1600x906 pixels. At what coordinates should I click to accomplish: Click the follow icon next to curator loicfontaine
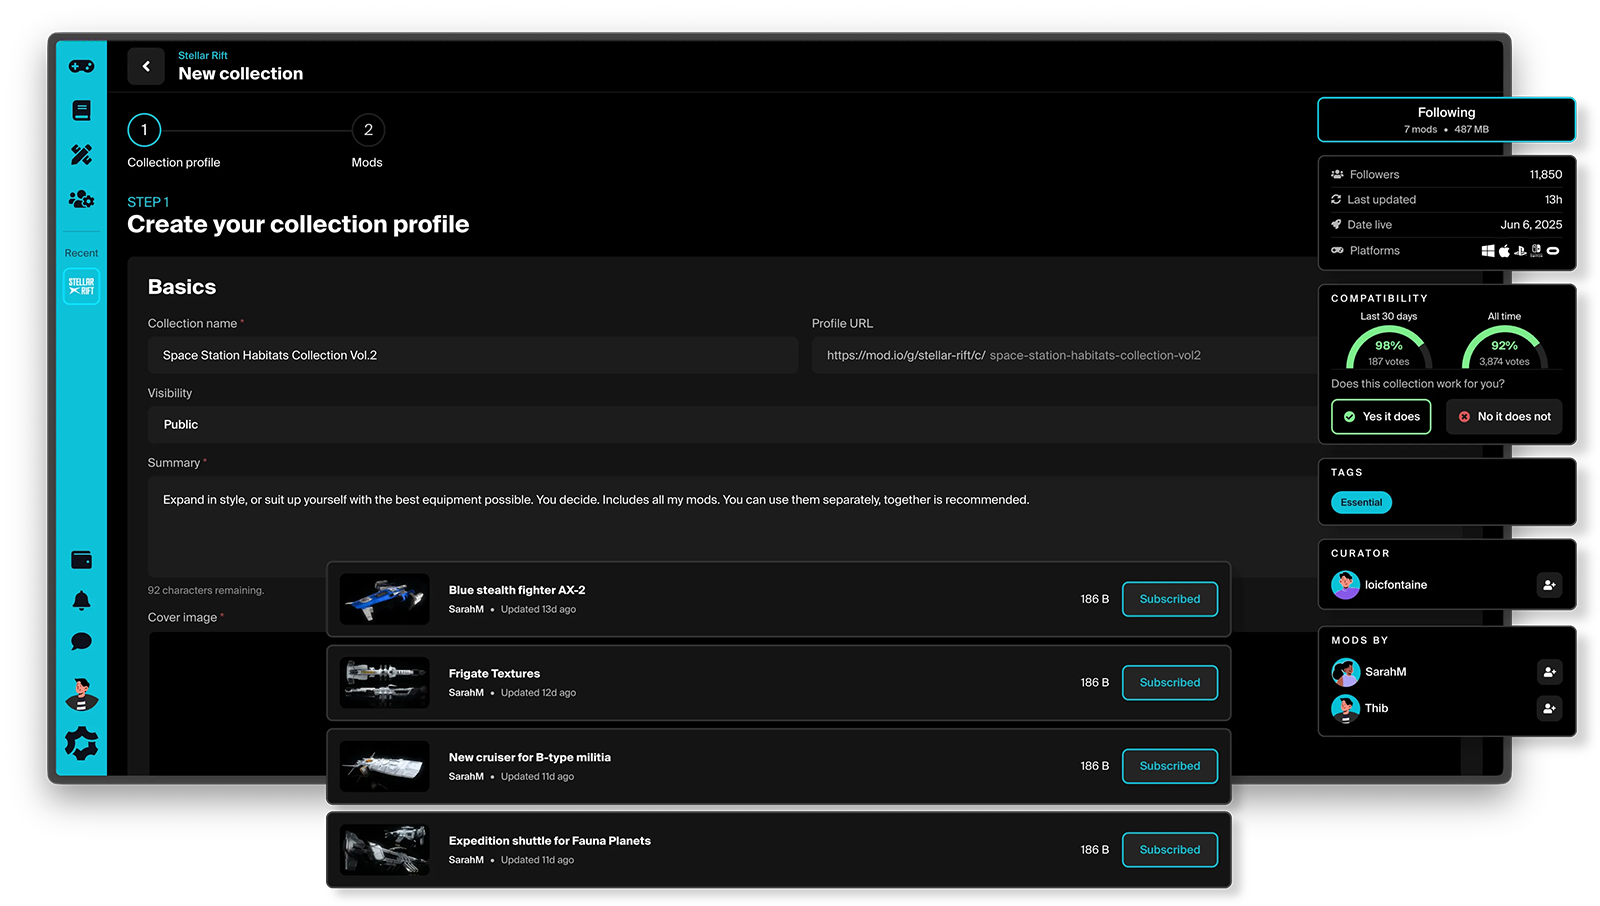(1549, 585)
